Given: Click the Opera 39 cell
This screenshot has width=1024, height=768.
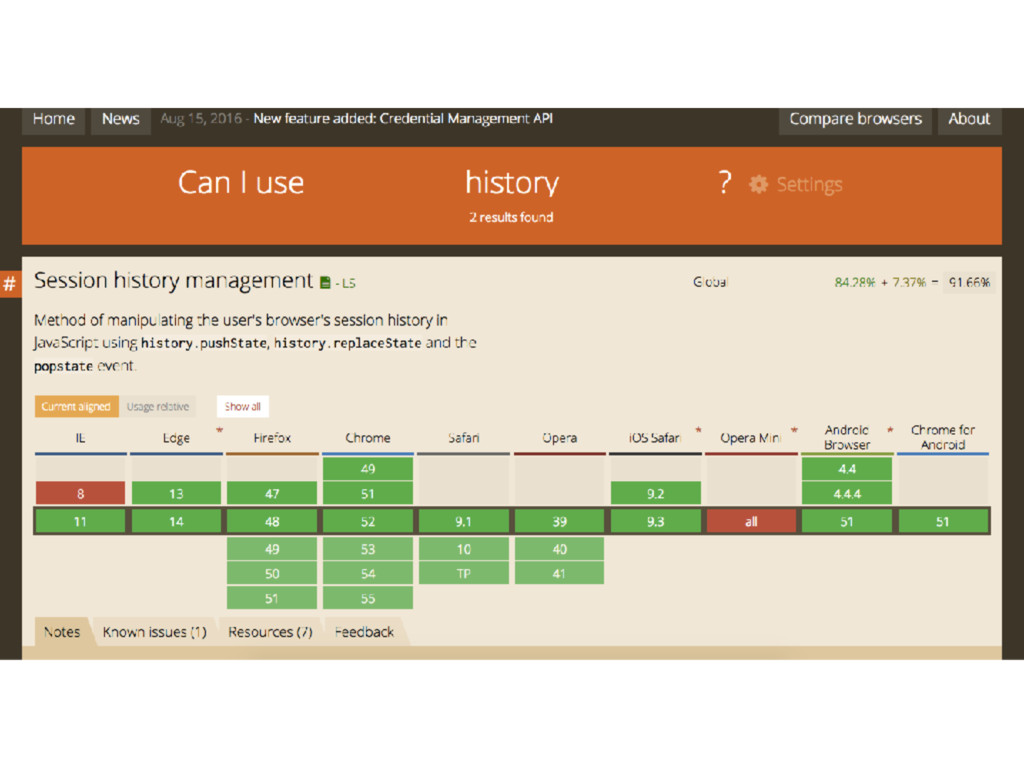Looking at the screenshot, I should pyautogui.click(x=560, y=522).
